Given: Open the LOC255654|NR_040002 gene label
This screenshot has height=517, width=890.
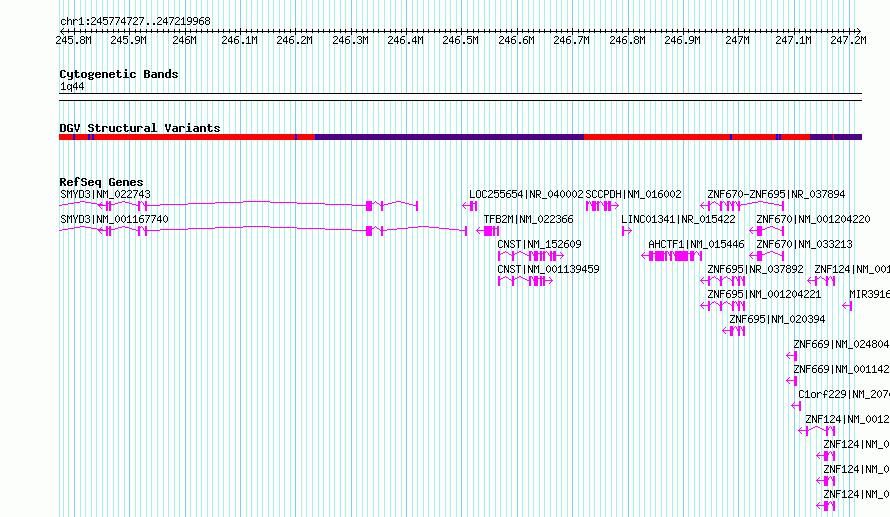Looking at the screenshot, I should tap(526, 194).
